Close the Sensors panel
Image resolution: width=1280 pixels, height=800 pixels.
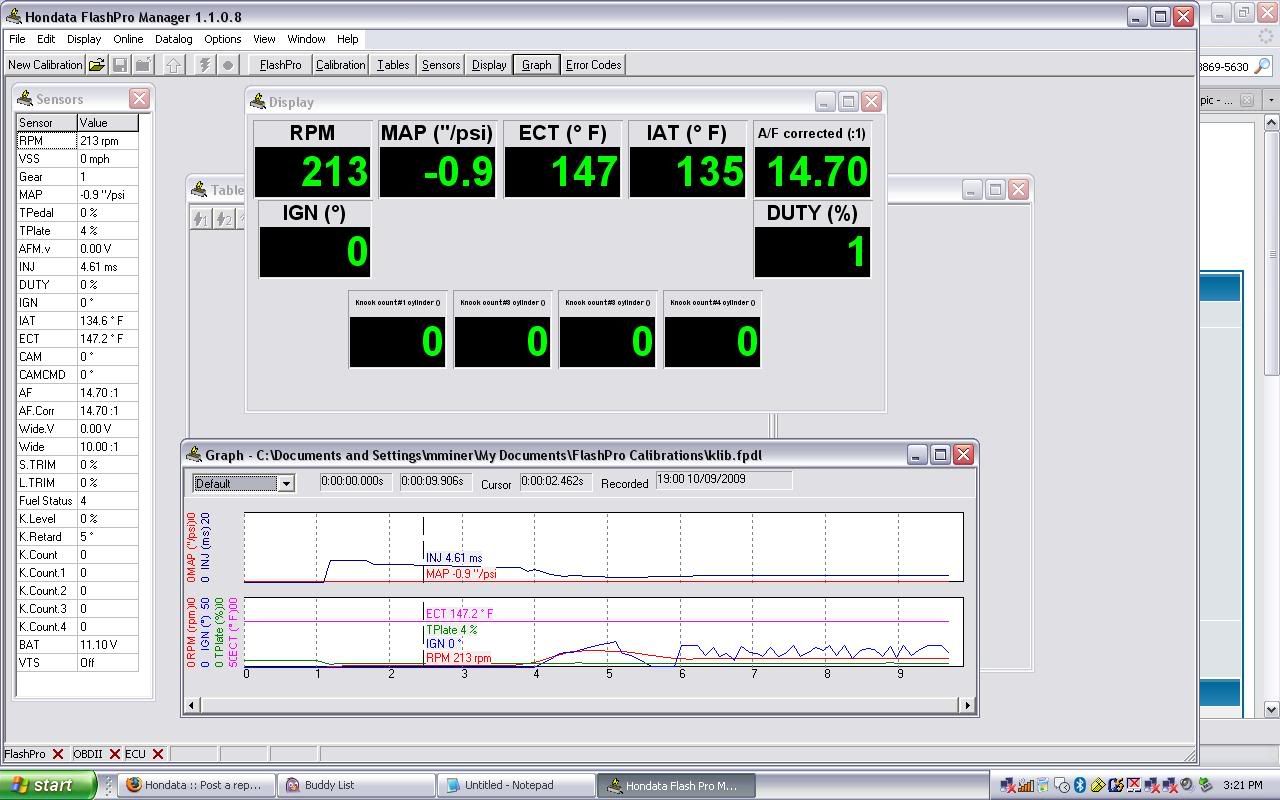(139, 98)
